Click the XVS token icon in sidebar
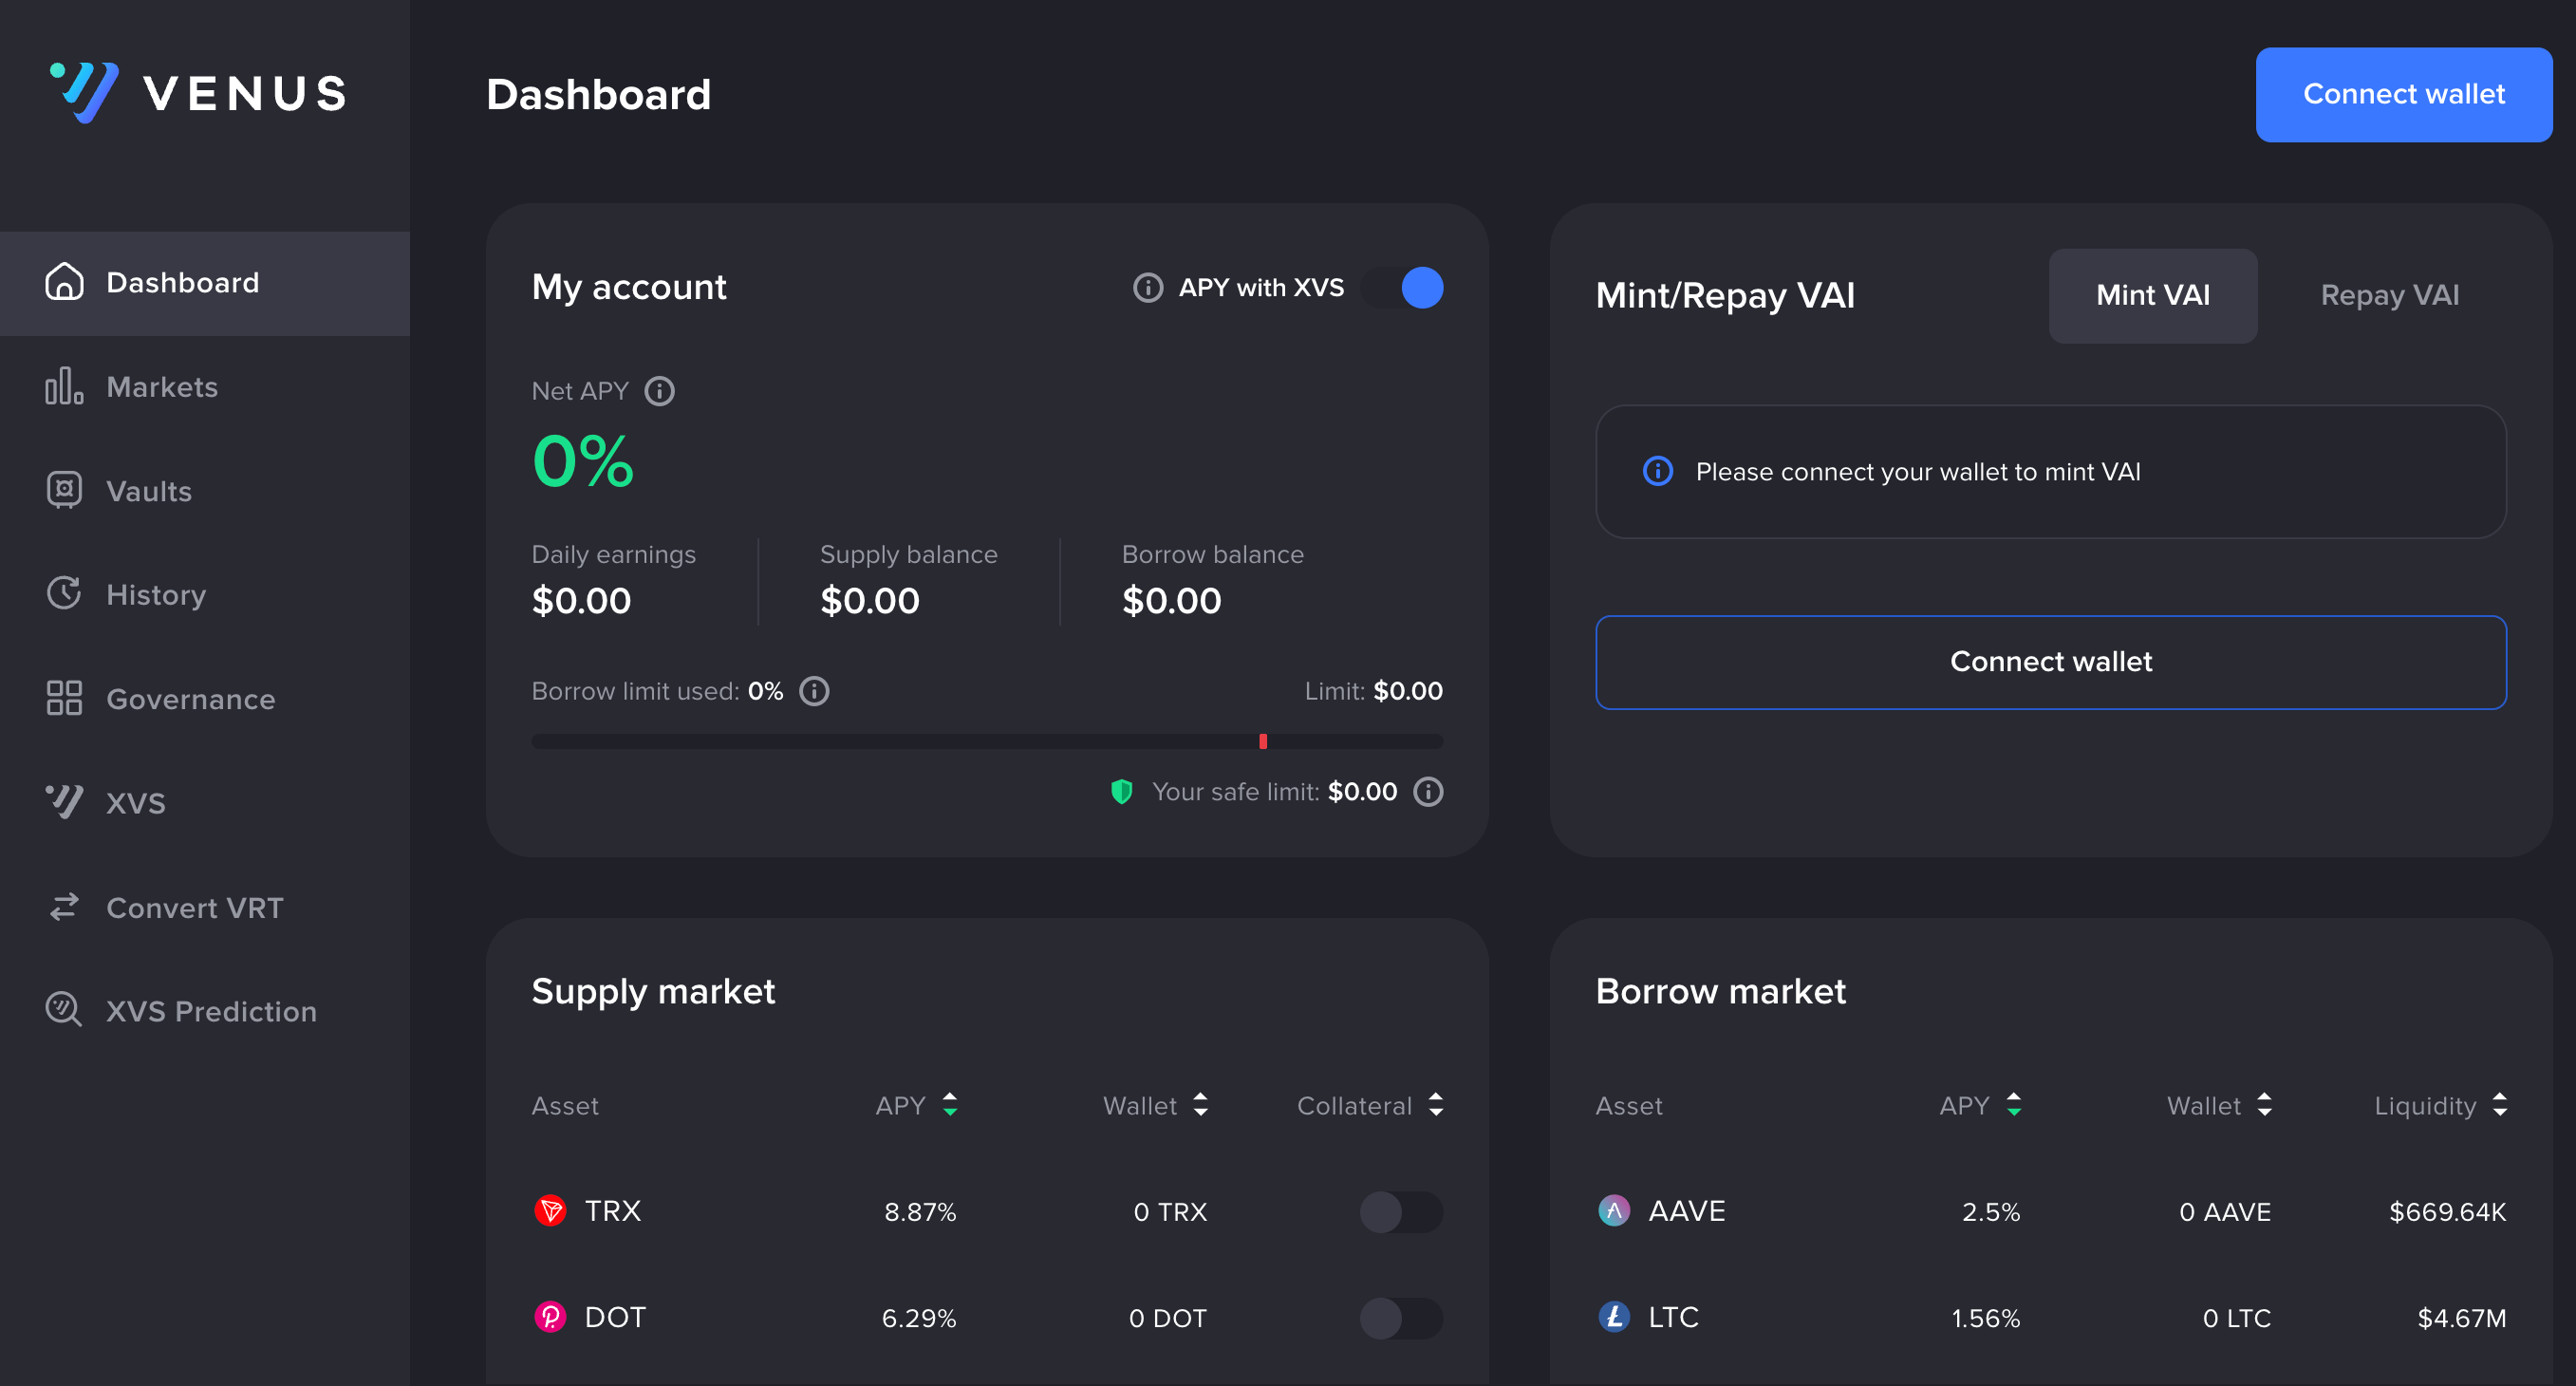 click(64, 802)
